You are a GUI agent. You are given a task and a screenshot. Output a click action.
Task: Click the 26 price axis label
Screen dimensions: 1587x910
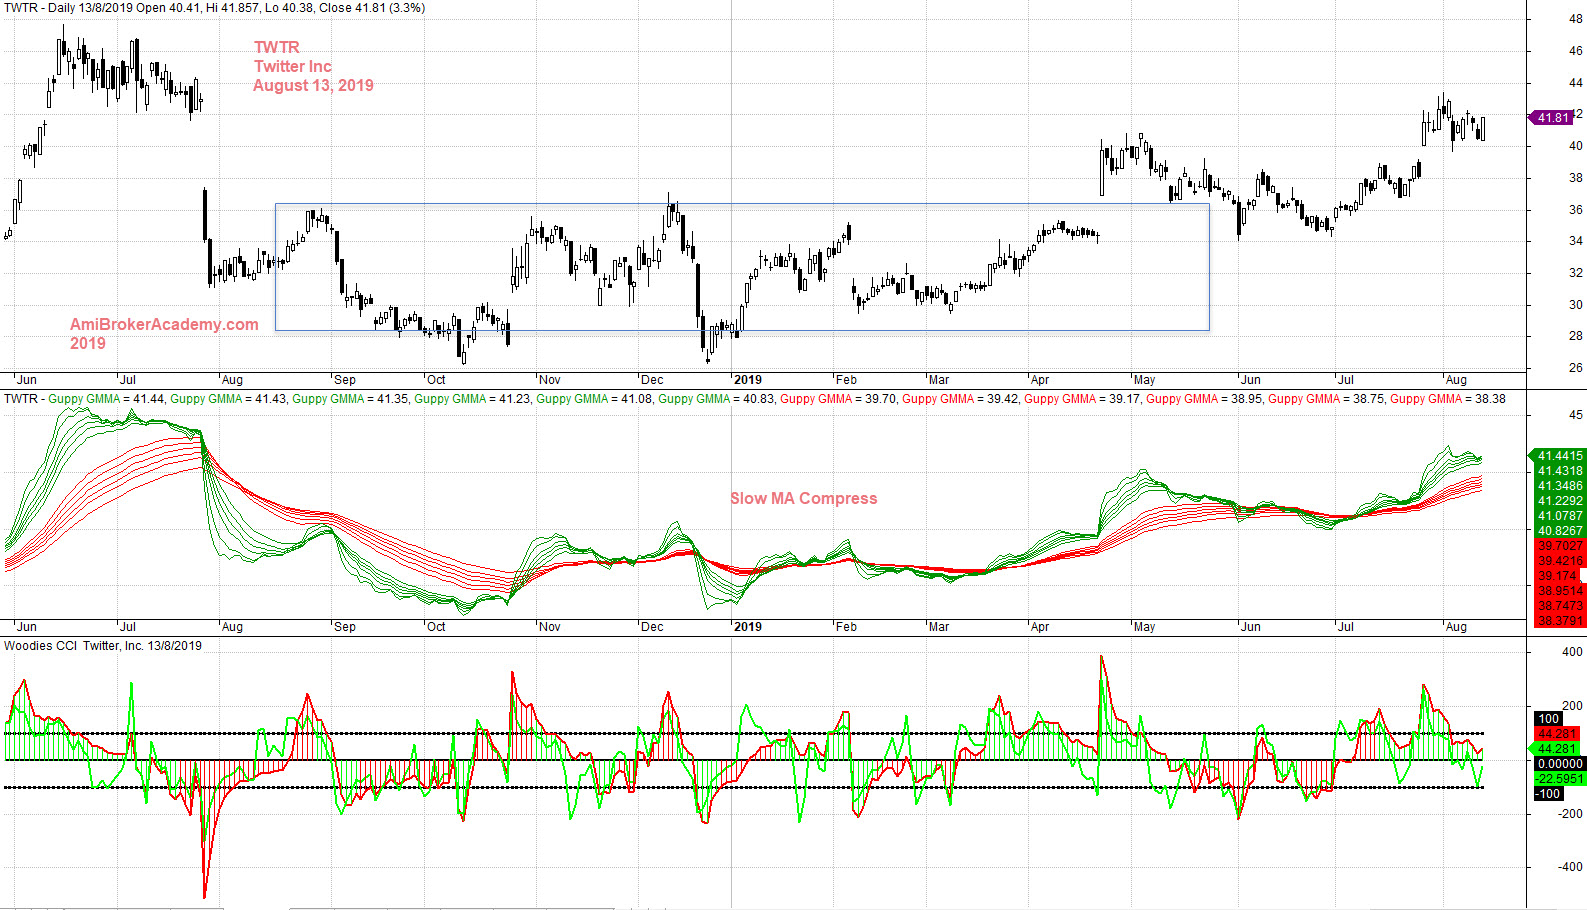coord(1575,368)
